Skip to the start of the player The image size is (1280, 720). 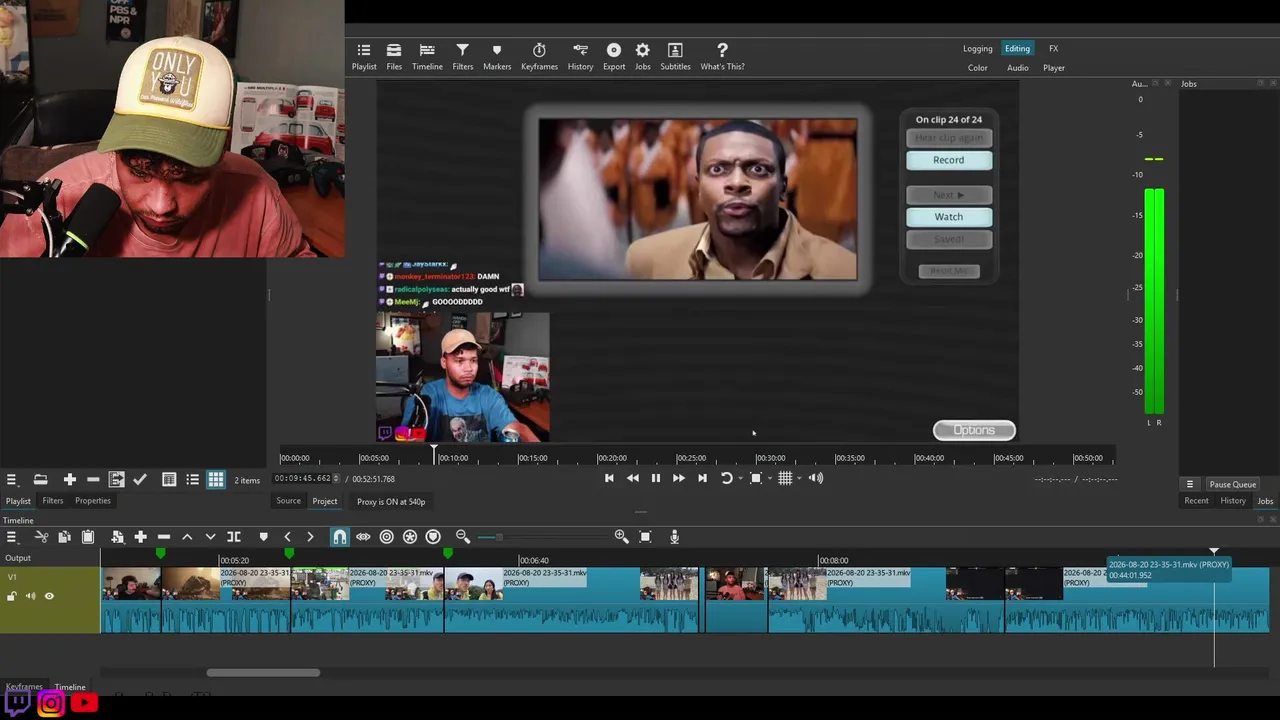coord(609,478)
